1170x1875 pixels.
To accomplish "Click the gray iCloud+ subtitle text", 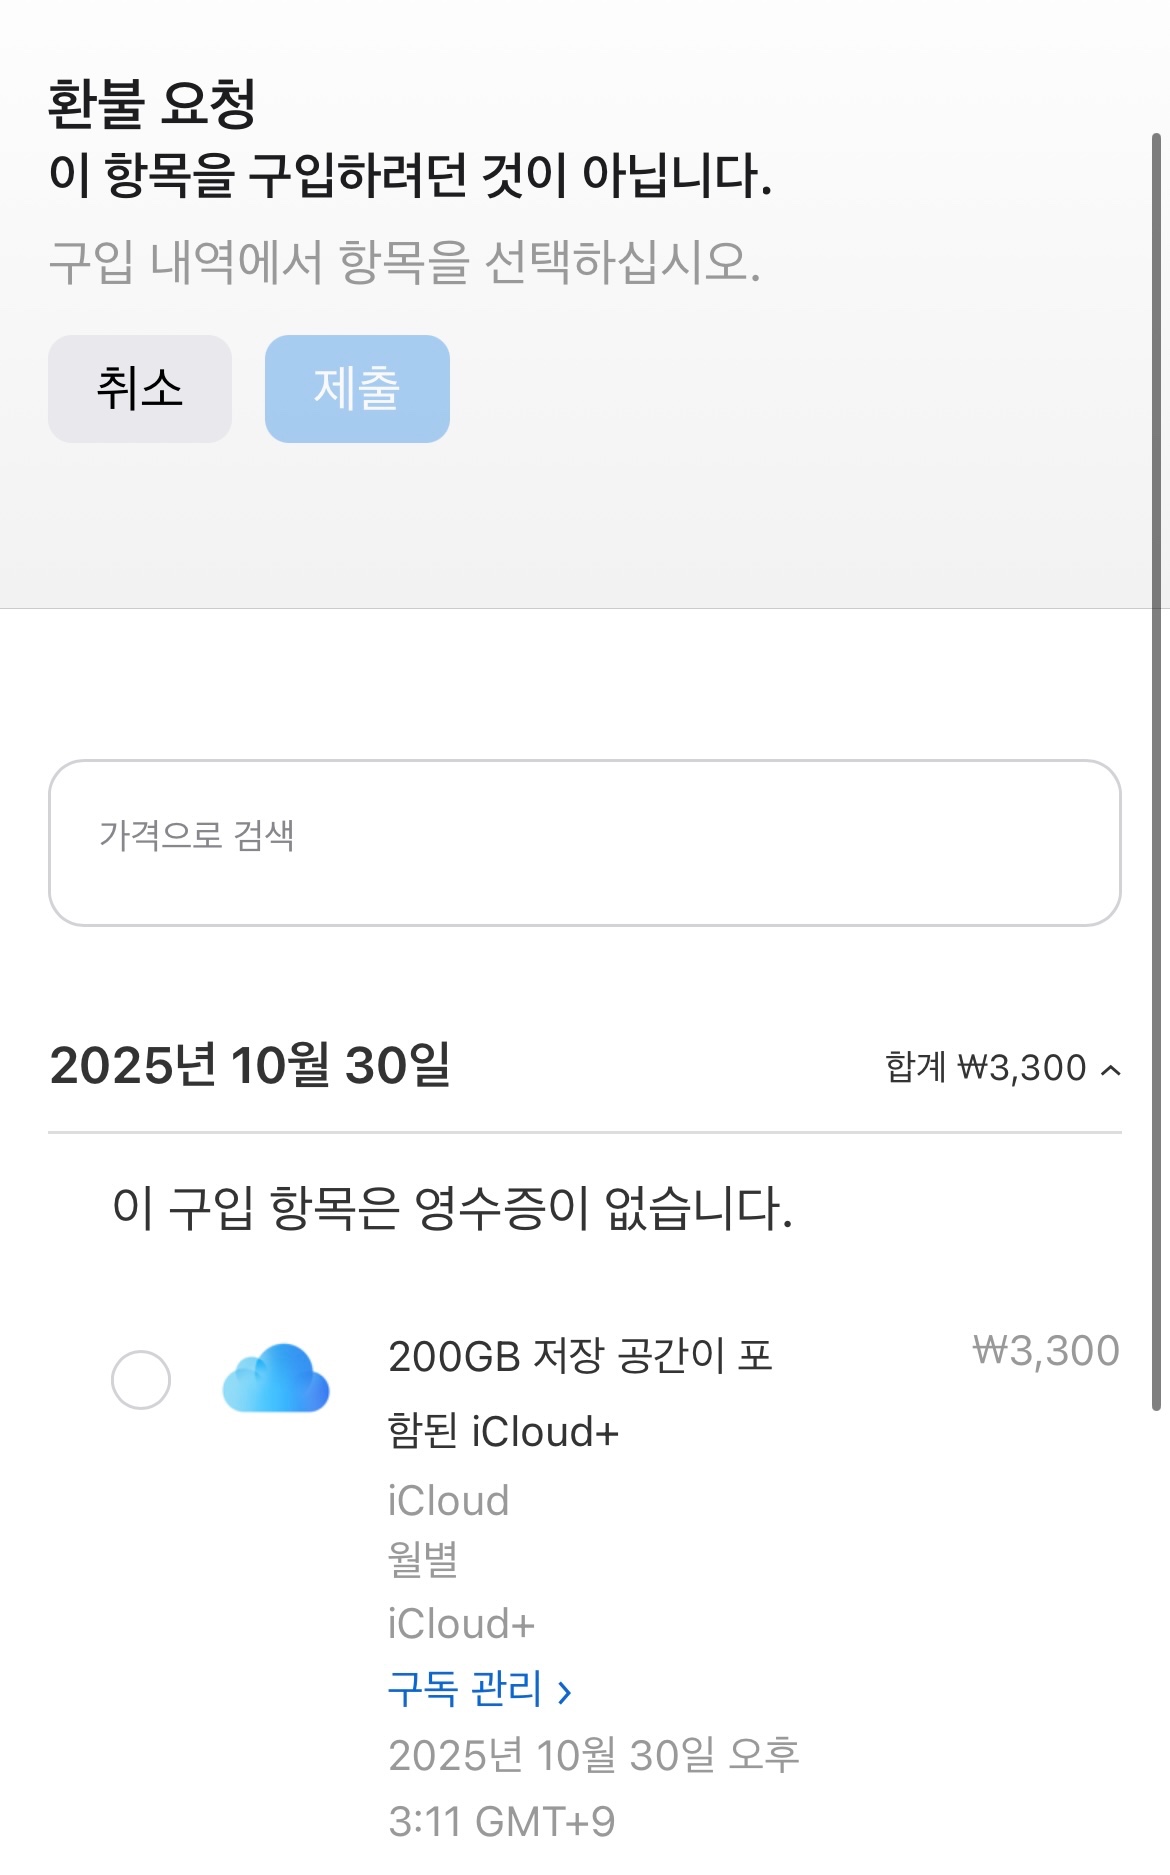I will tap(461, 1624).
